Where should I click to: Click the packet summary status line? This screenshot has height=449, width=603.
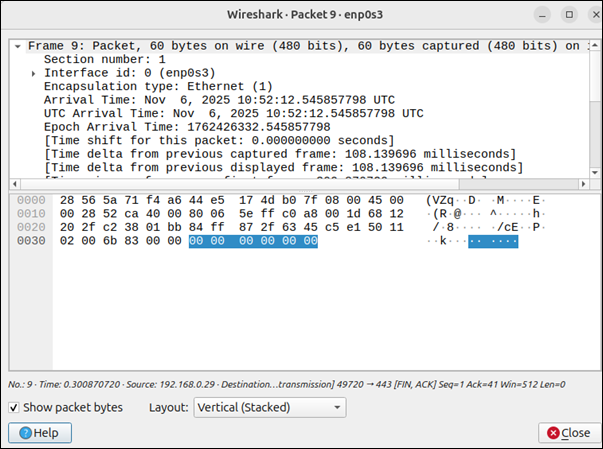287,384
